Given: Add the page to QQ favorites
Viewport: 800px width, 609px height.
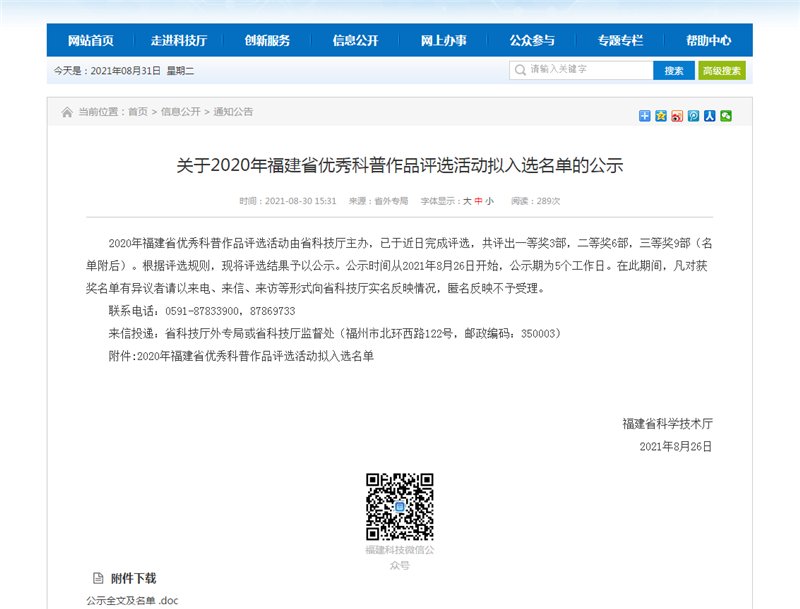Looking at the screenshot, I should point(660,116).
